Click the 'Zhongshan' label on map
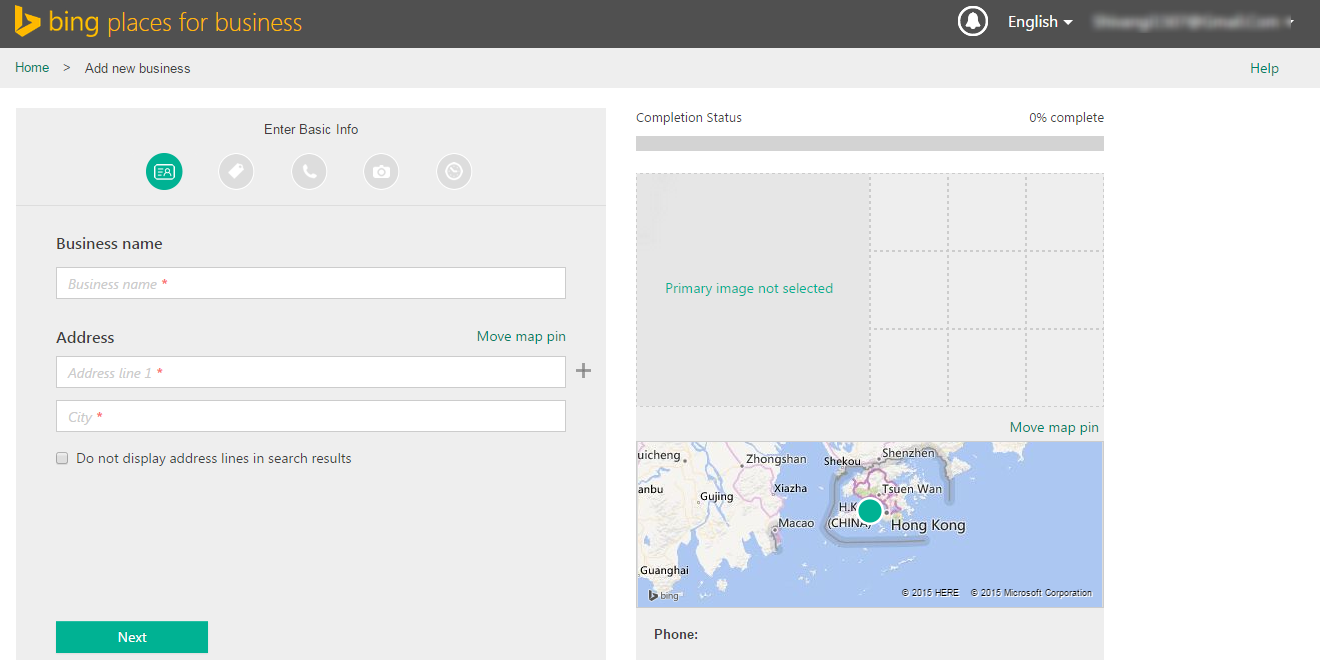This screenshot has width=1320, height=660. 776,459
